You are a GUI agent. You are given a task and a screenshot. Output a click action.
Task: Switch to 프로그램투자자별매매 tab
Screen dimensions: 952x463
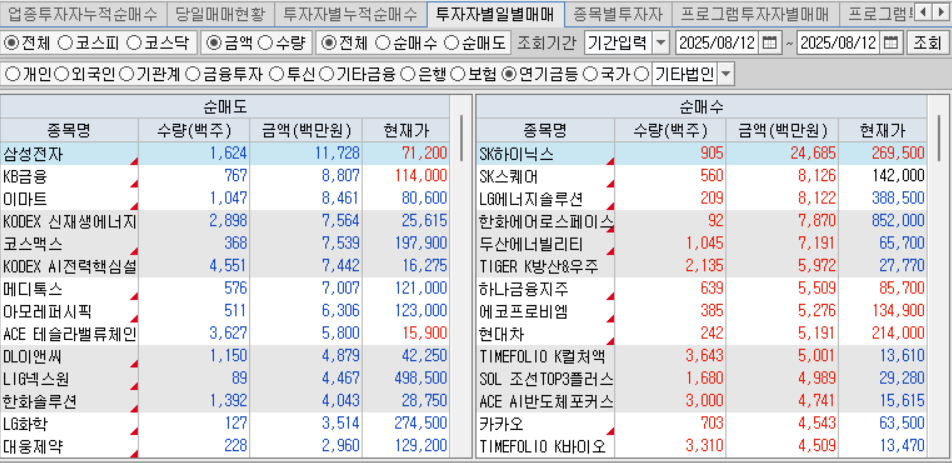pyautogui.click(x=754, y=13)
